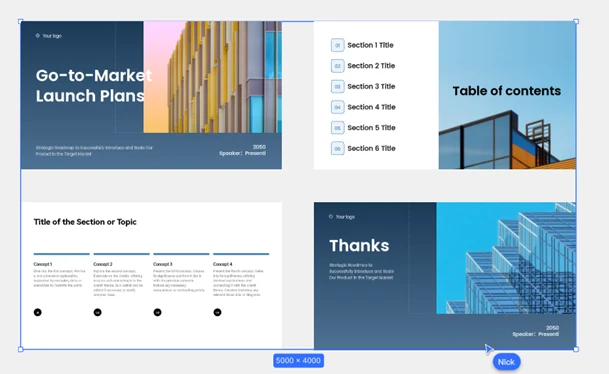The image size is (609, 374).
Task: Select the Table of contents heading
Action: pyautogui.click(x=506, y=91)
